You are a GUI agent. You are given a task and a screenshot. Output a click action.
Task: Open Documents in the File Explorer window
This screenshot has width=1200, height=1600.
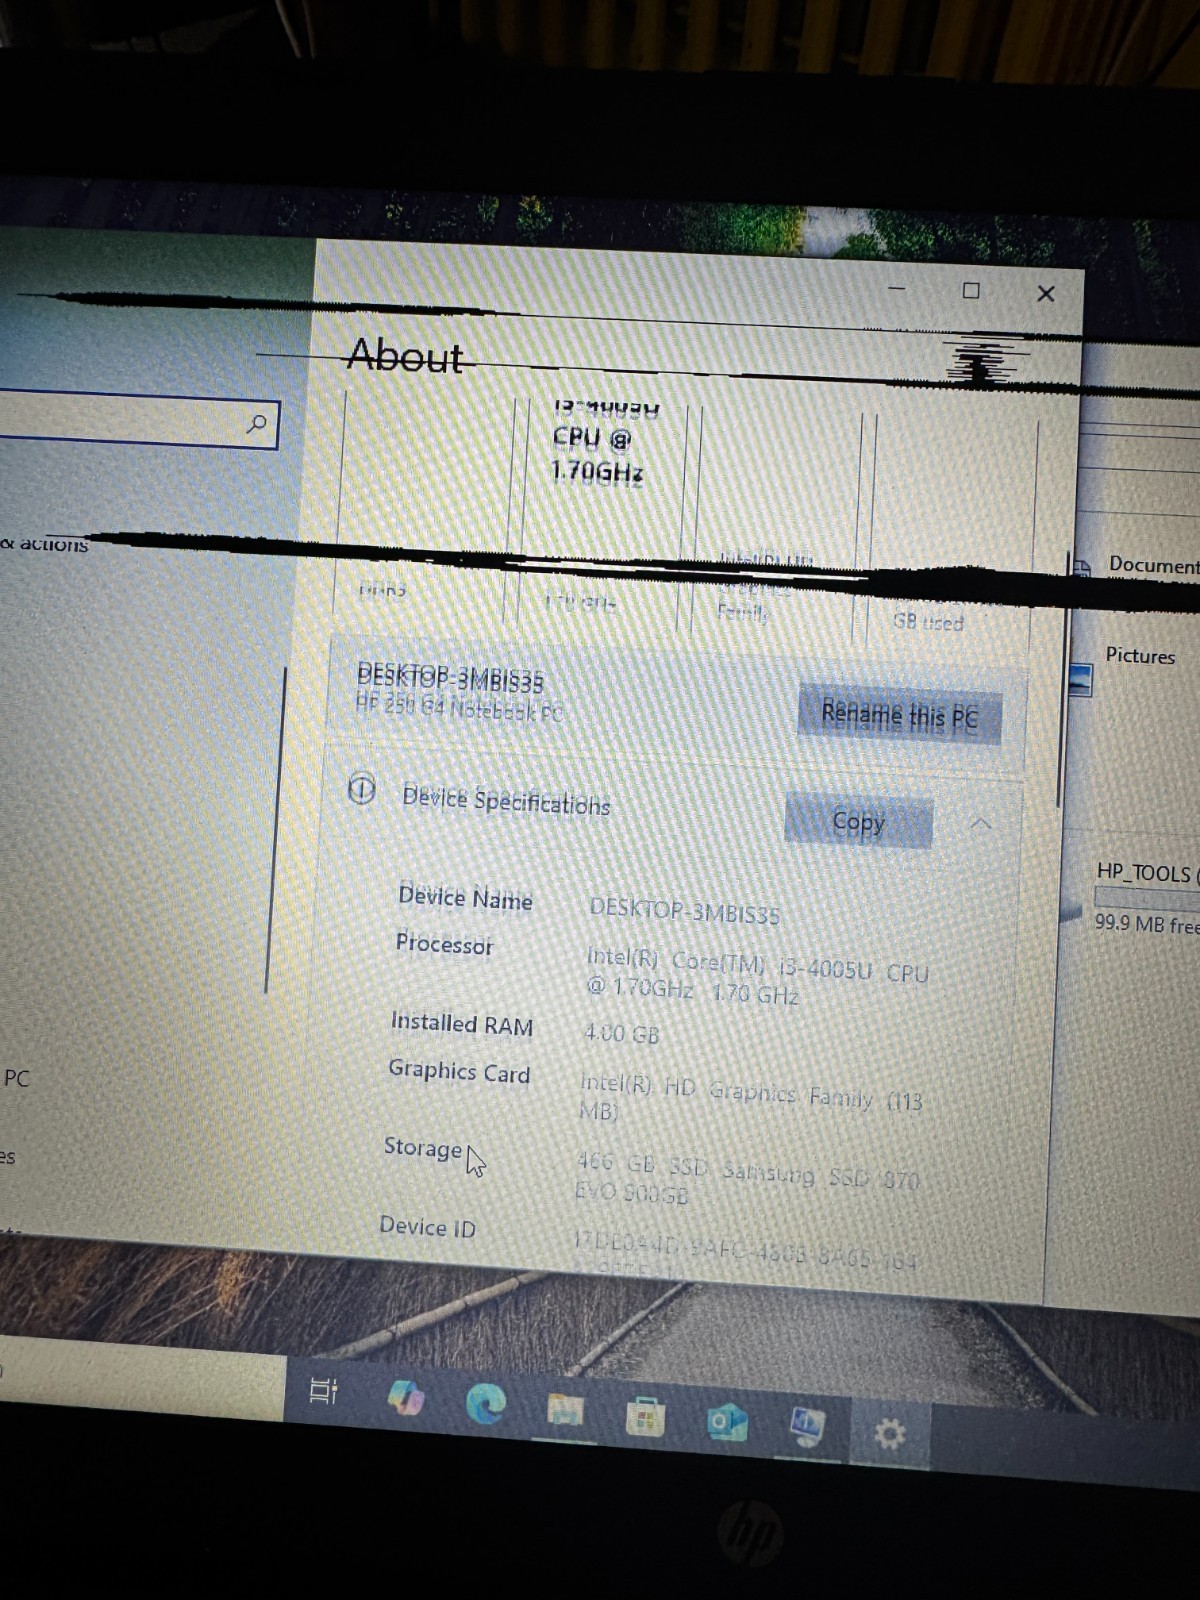[x=1153, y=565]
